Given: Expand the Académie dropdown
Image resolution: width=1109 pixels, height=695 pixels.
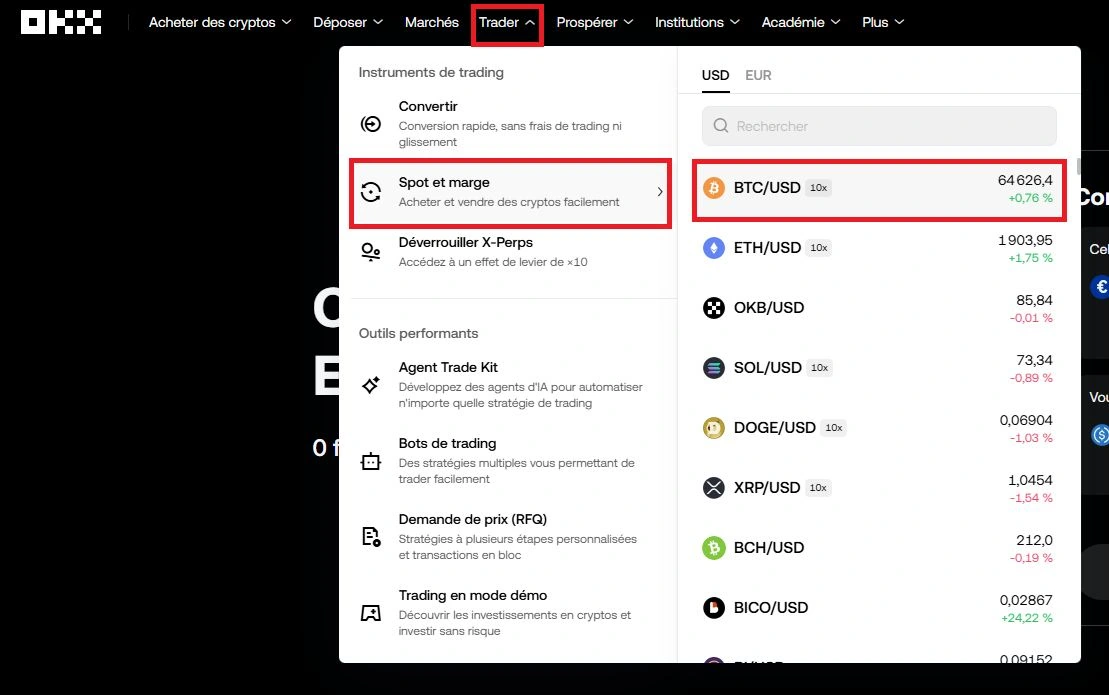Looking at the screenshot, I should 801,22.
